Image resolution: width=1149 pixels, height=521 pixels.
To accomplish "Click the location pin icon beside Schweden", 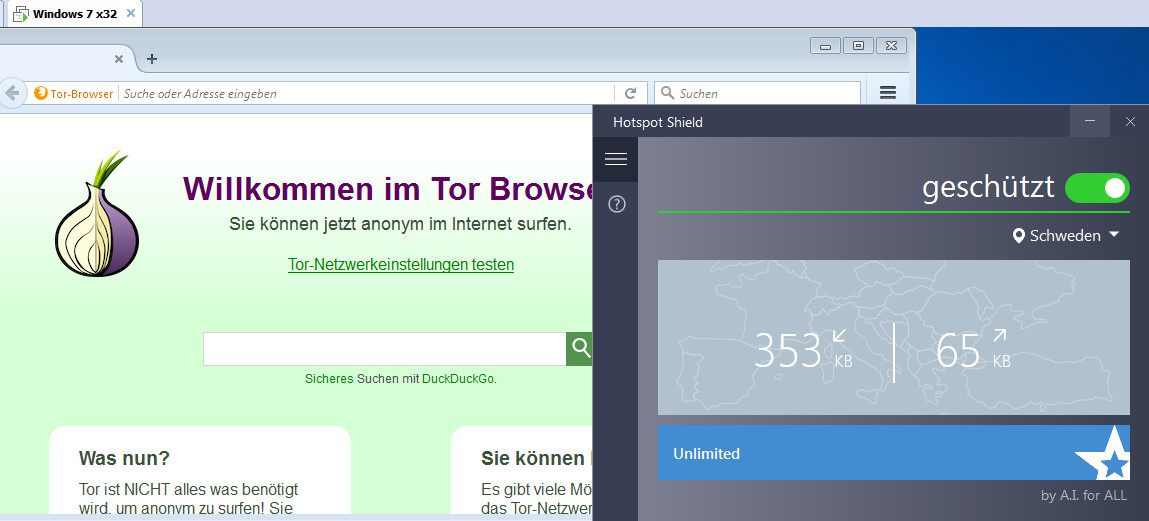I will tap(1018, 236).
